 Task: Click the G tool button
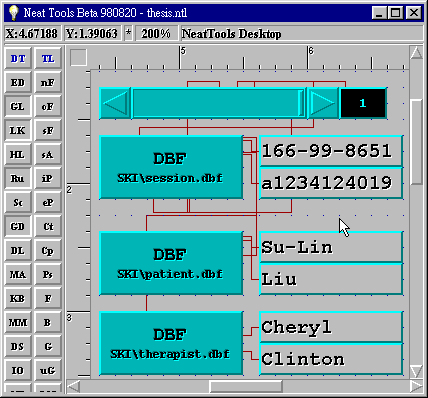tap(48, 346)
